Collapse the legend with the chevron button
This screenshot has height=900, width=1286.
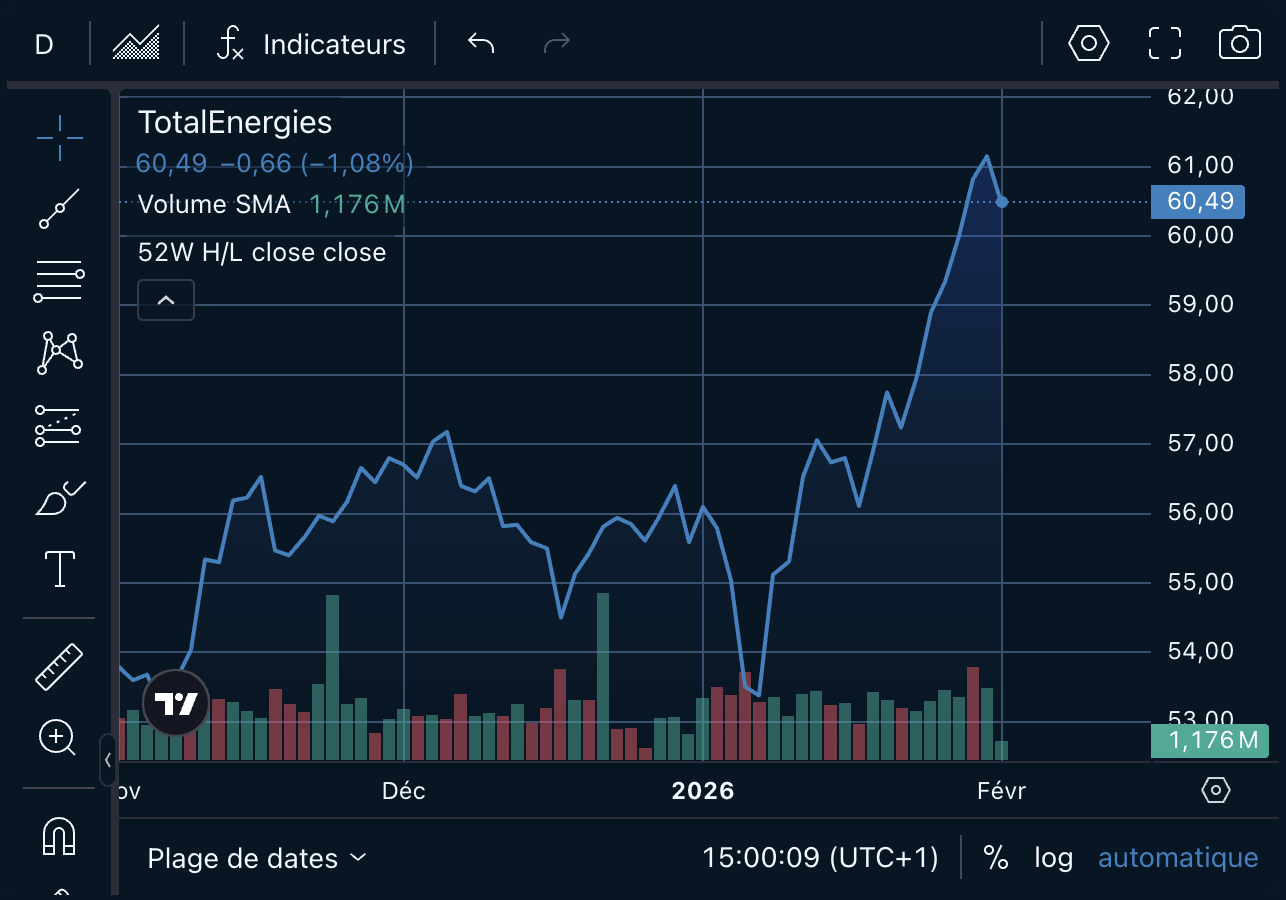click(x=165, y=300)
